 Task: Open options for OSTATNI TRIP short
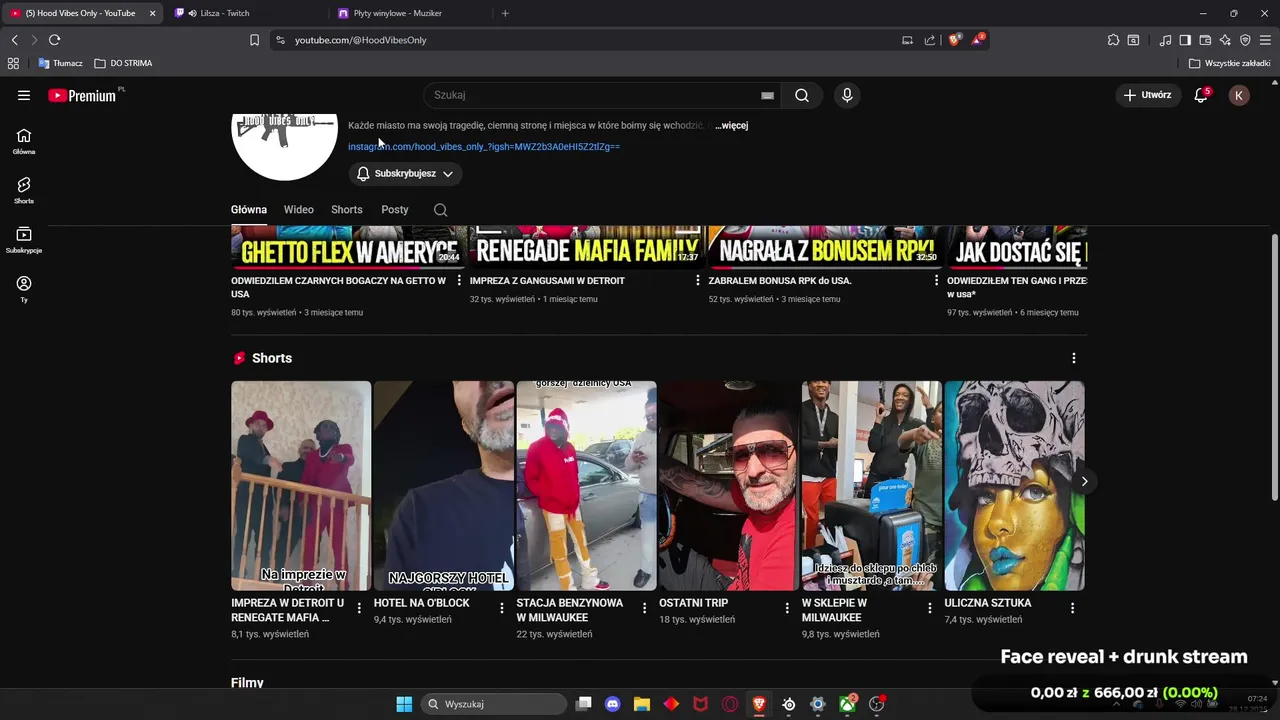(x=787, y=608)
